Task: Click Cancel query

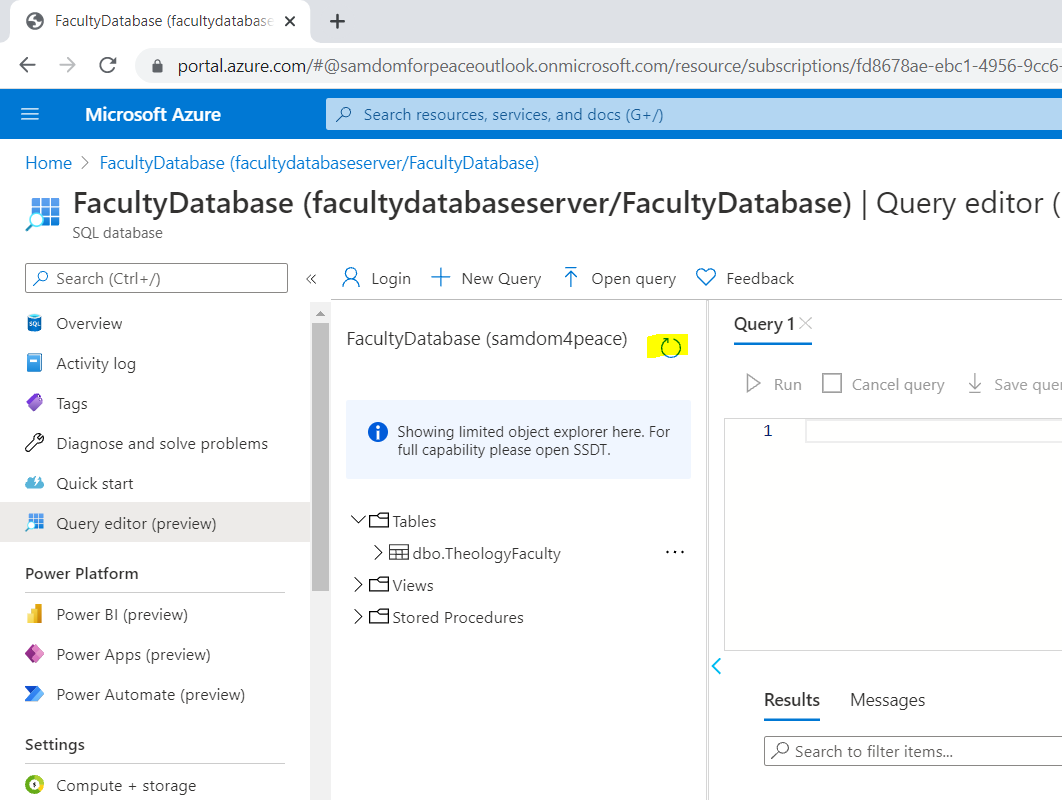Action: pos(883,384)
